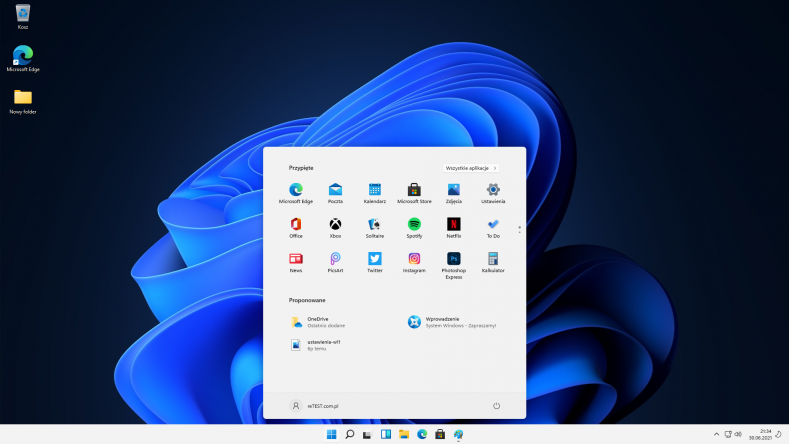The height and width of the screenshot is (444, 789).
Task: Open the ustawienia-w11 recommended file
Action: click(x=316, y=345)
